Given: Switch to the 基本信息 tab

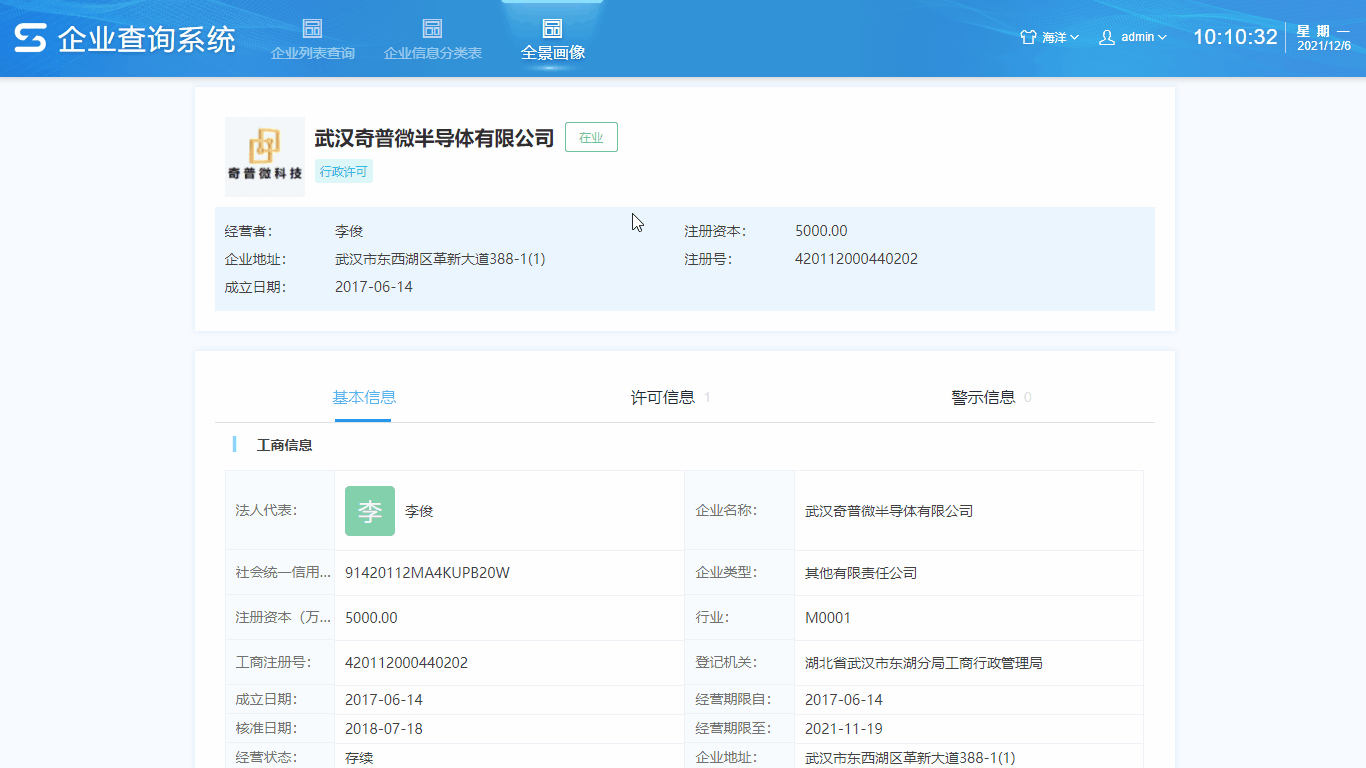Looking at the screenshot, I should coord(364,397).
